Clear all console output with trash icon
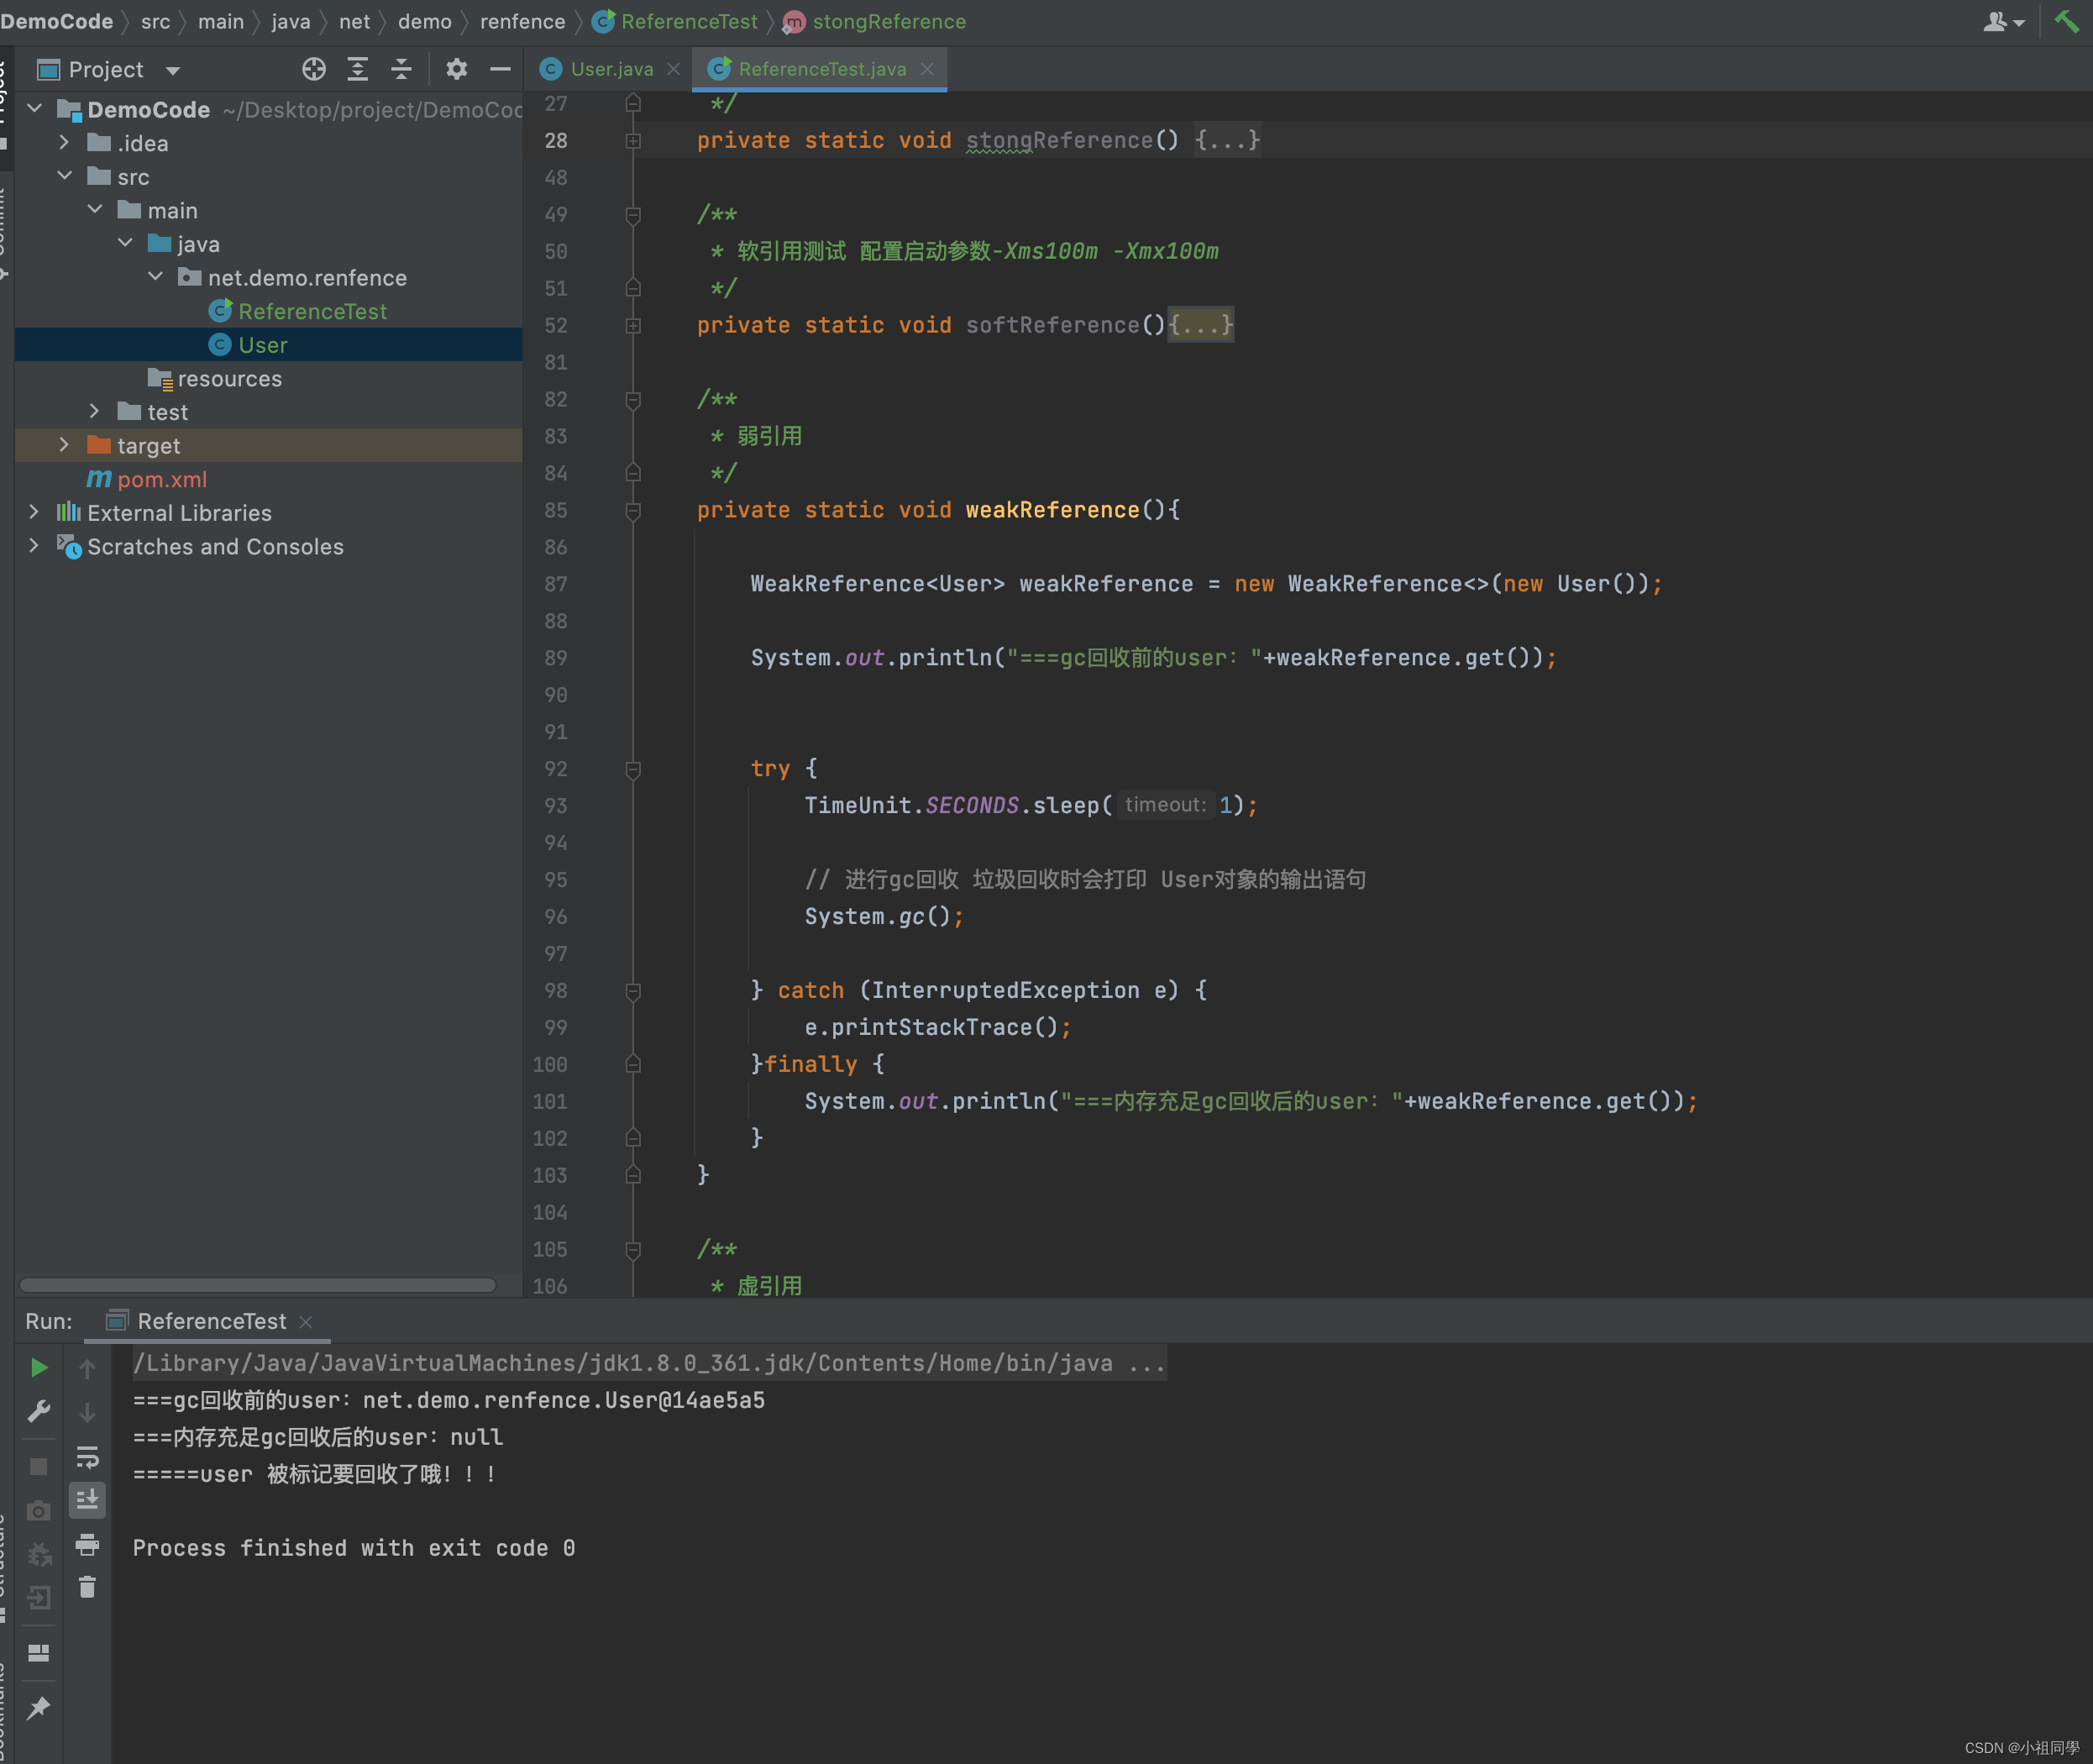Viewport: 2093px width, 1764px height. click(x=87, y=1587)
